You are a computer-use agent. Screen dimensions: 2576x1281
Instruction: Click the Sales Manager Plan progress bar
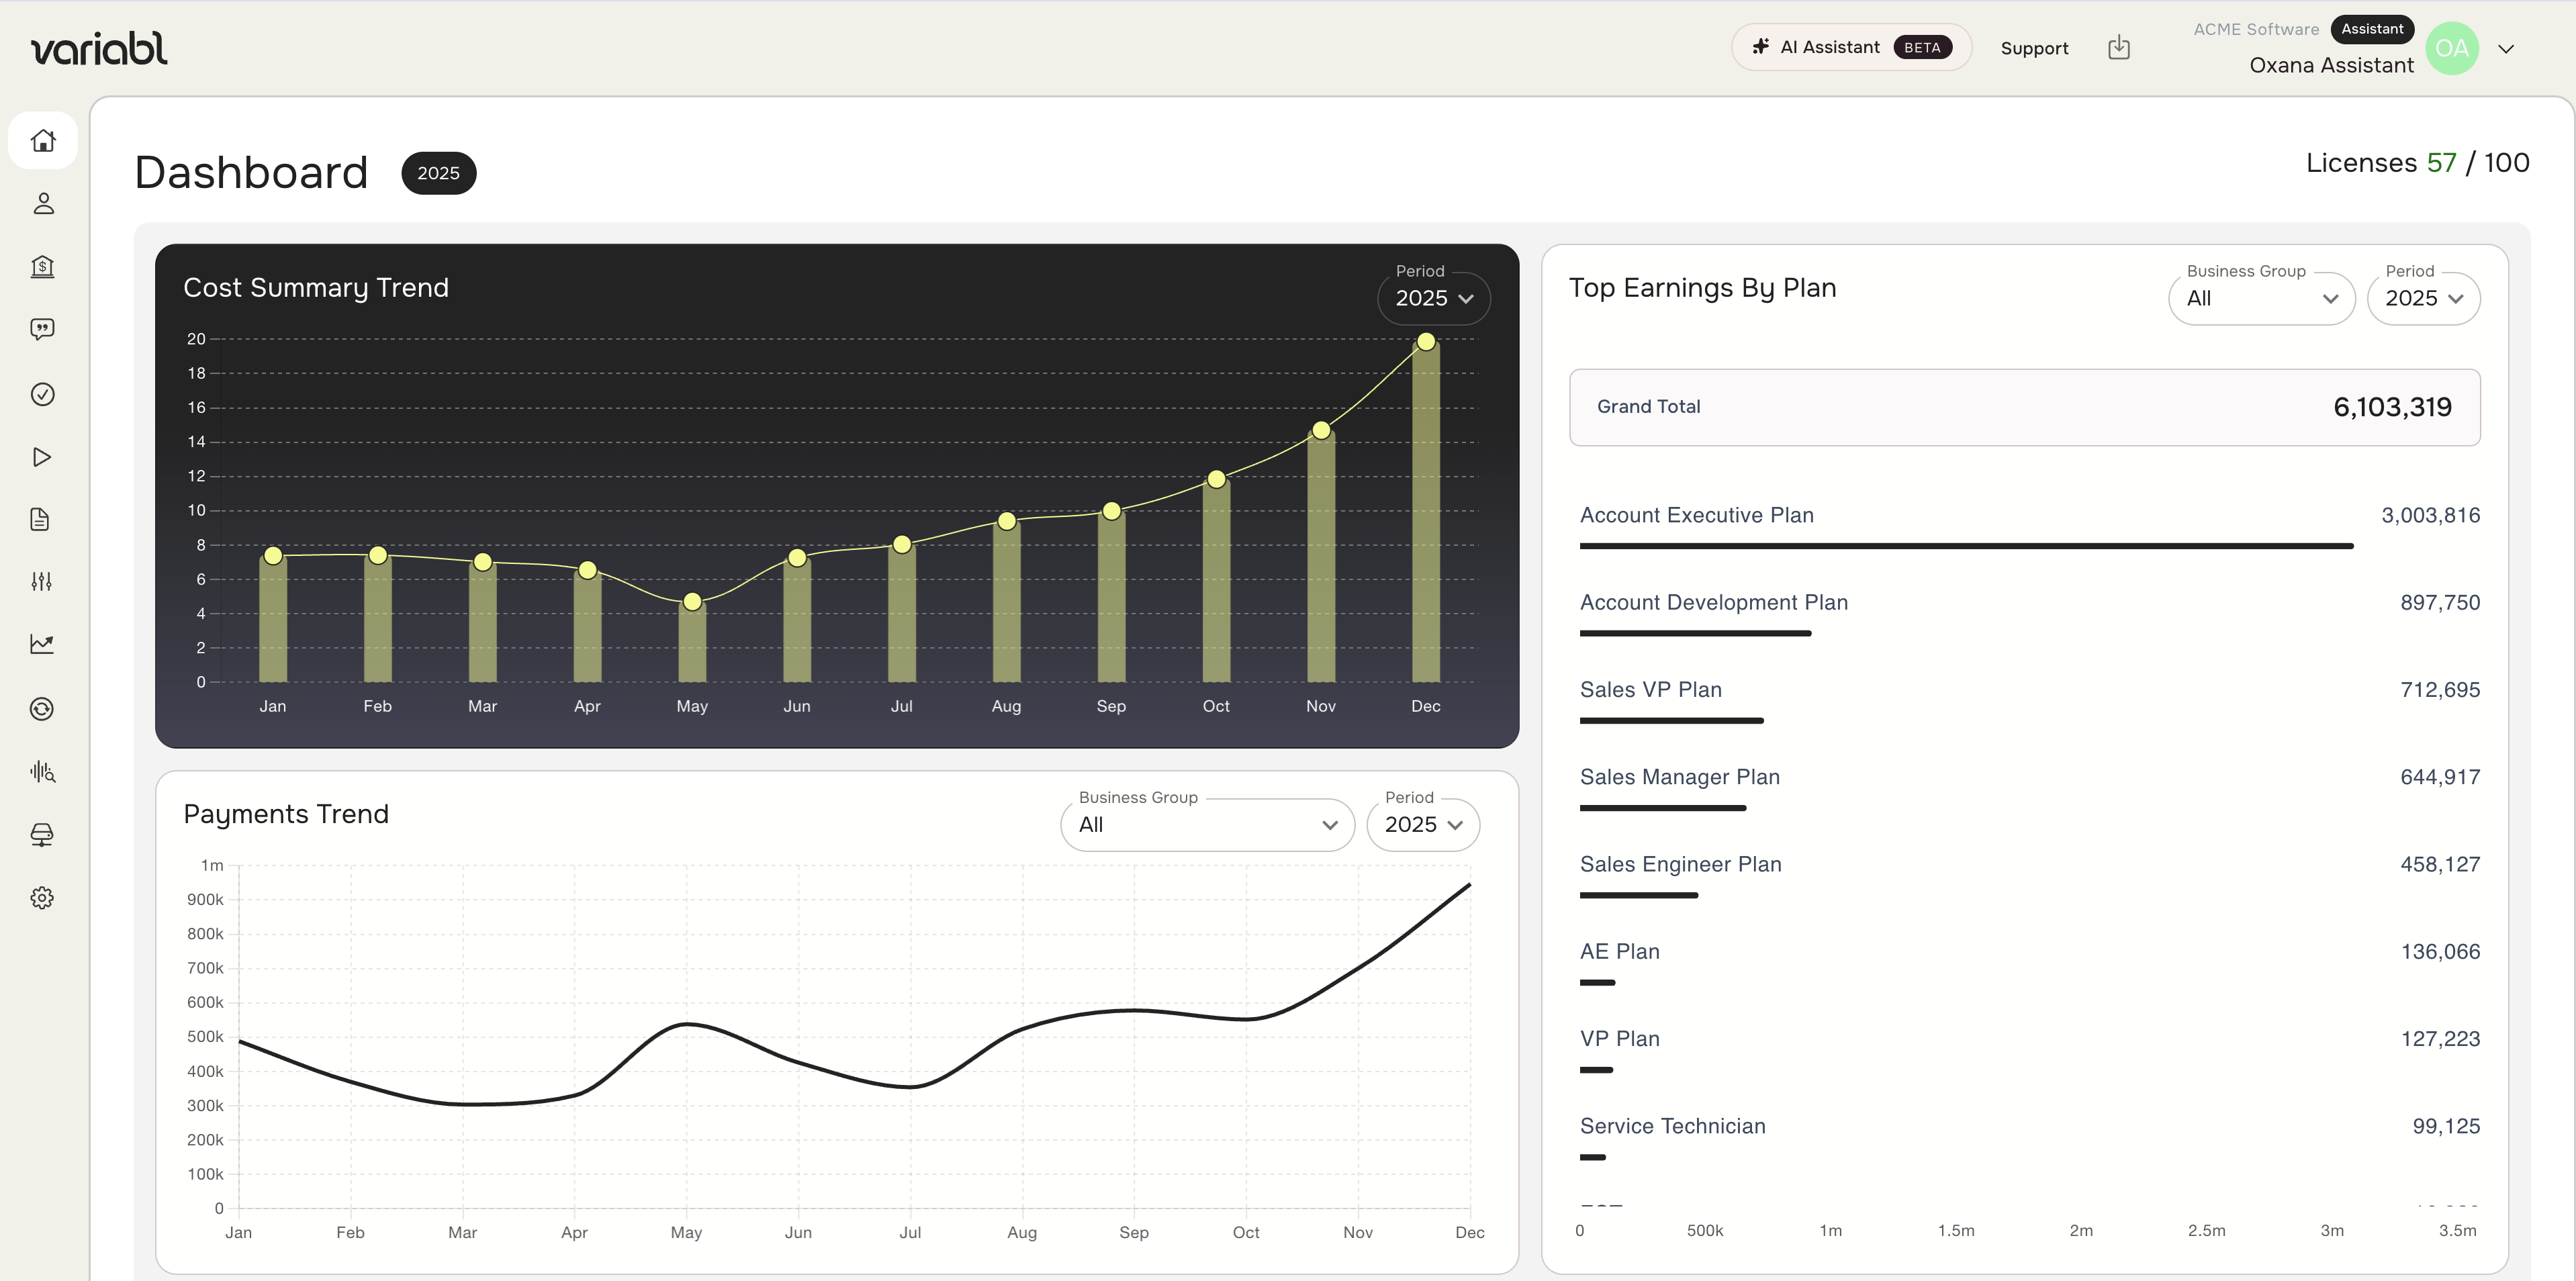click(x=1663, y=808)
